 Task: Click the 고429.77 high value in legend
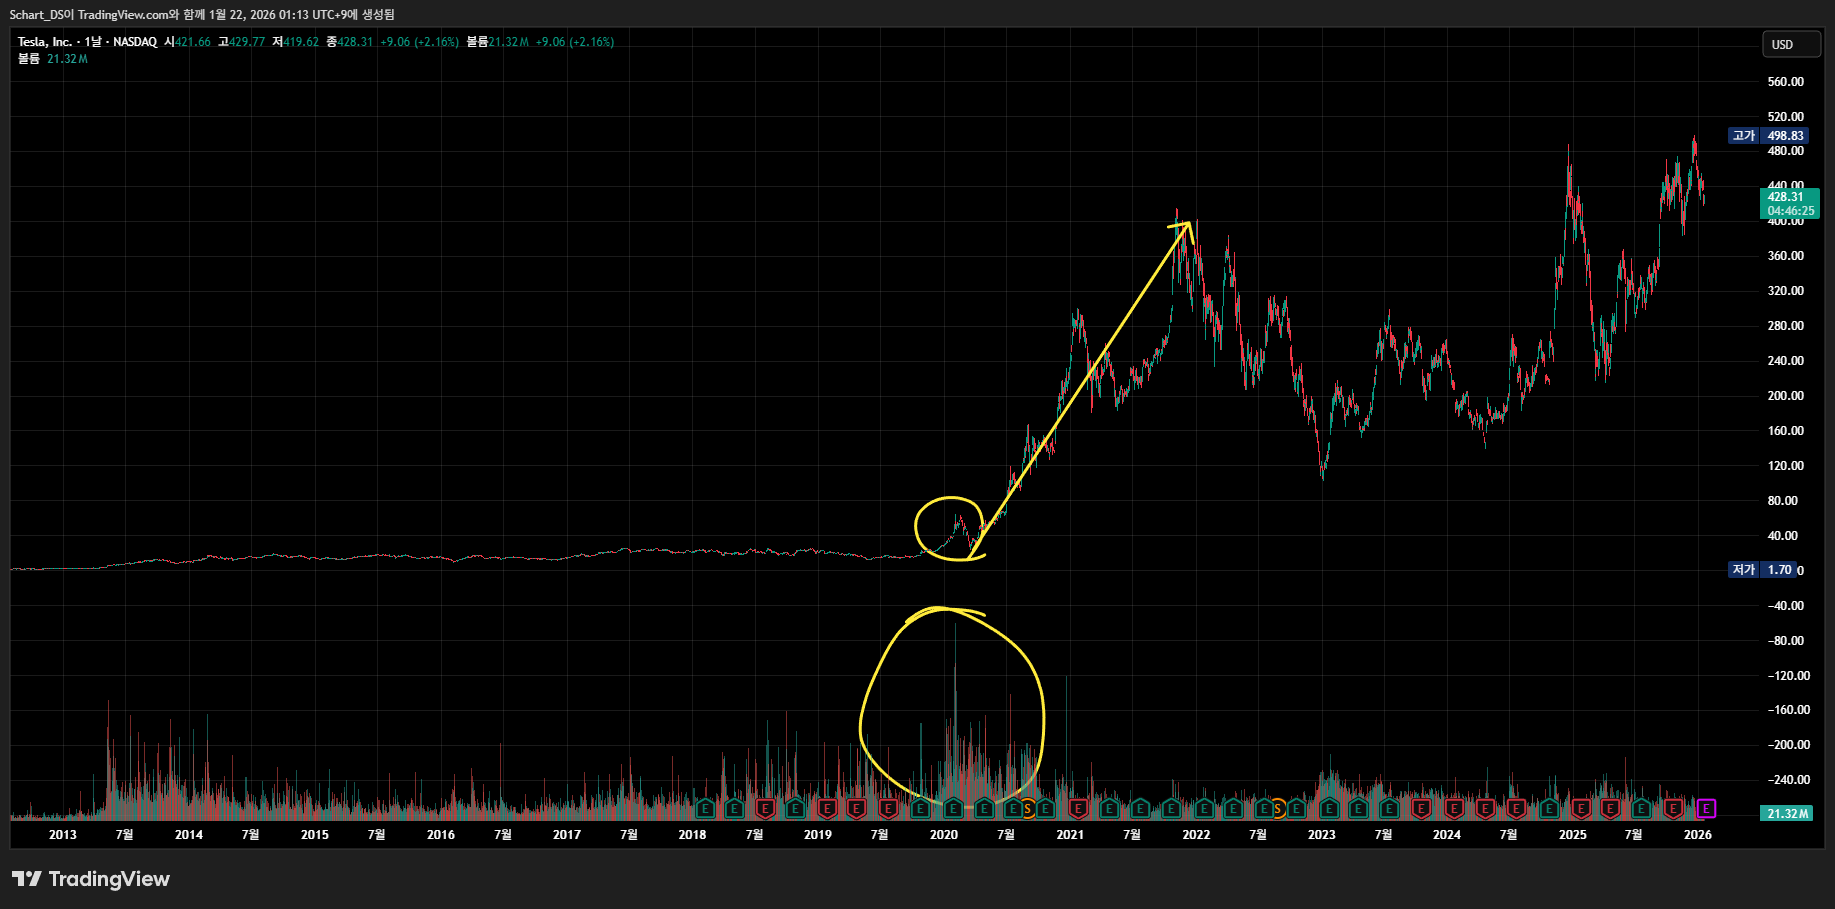coord(241,42)
